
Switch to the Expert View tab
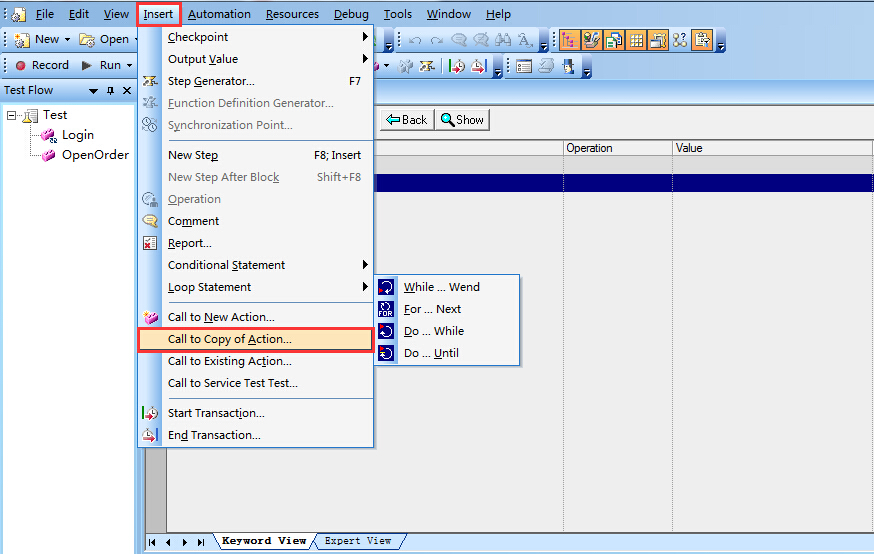pyautogui.click(x=358, y=541)
